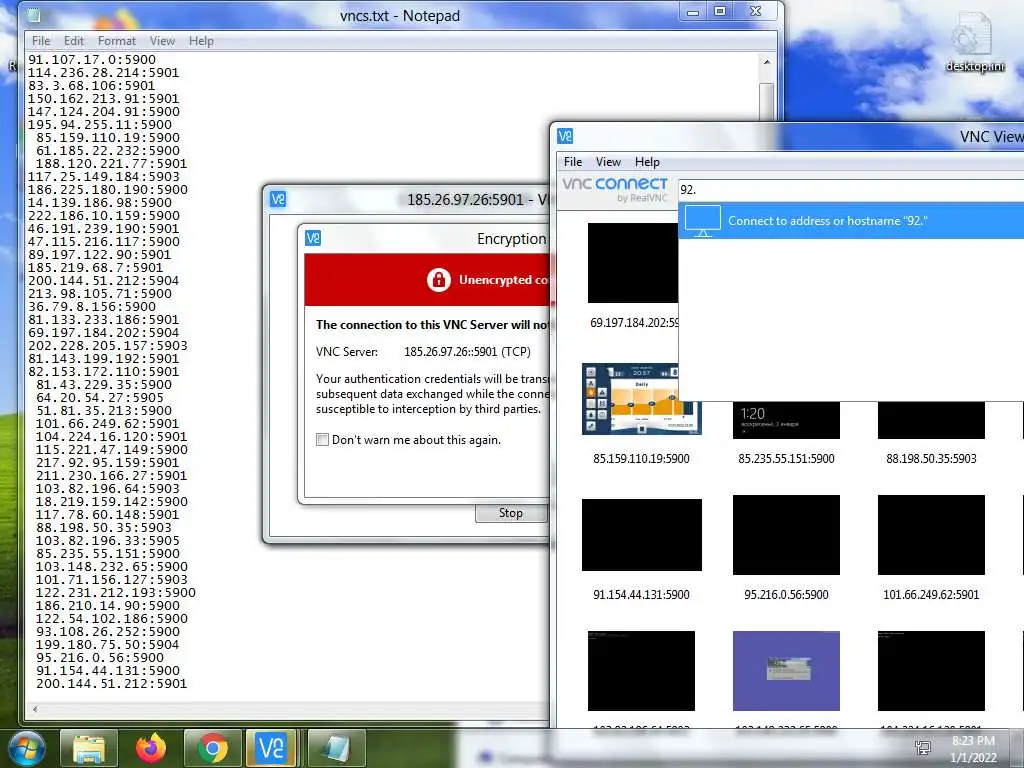Screen dimensions: 1024x768
Task: Open the desktop.ini desktop file icon
Action: (x=974, y=42)
